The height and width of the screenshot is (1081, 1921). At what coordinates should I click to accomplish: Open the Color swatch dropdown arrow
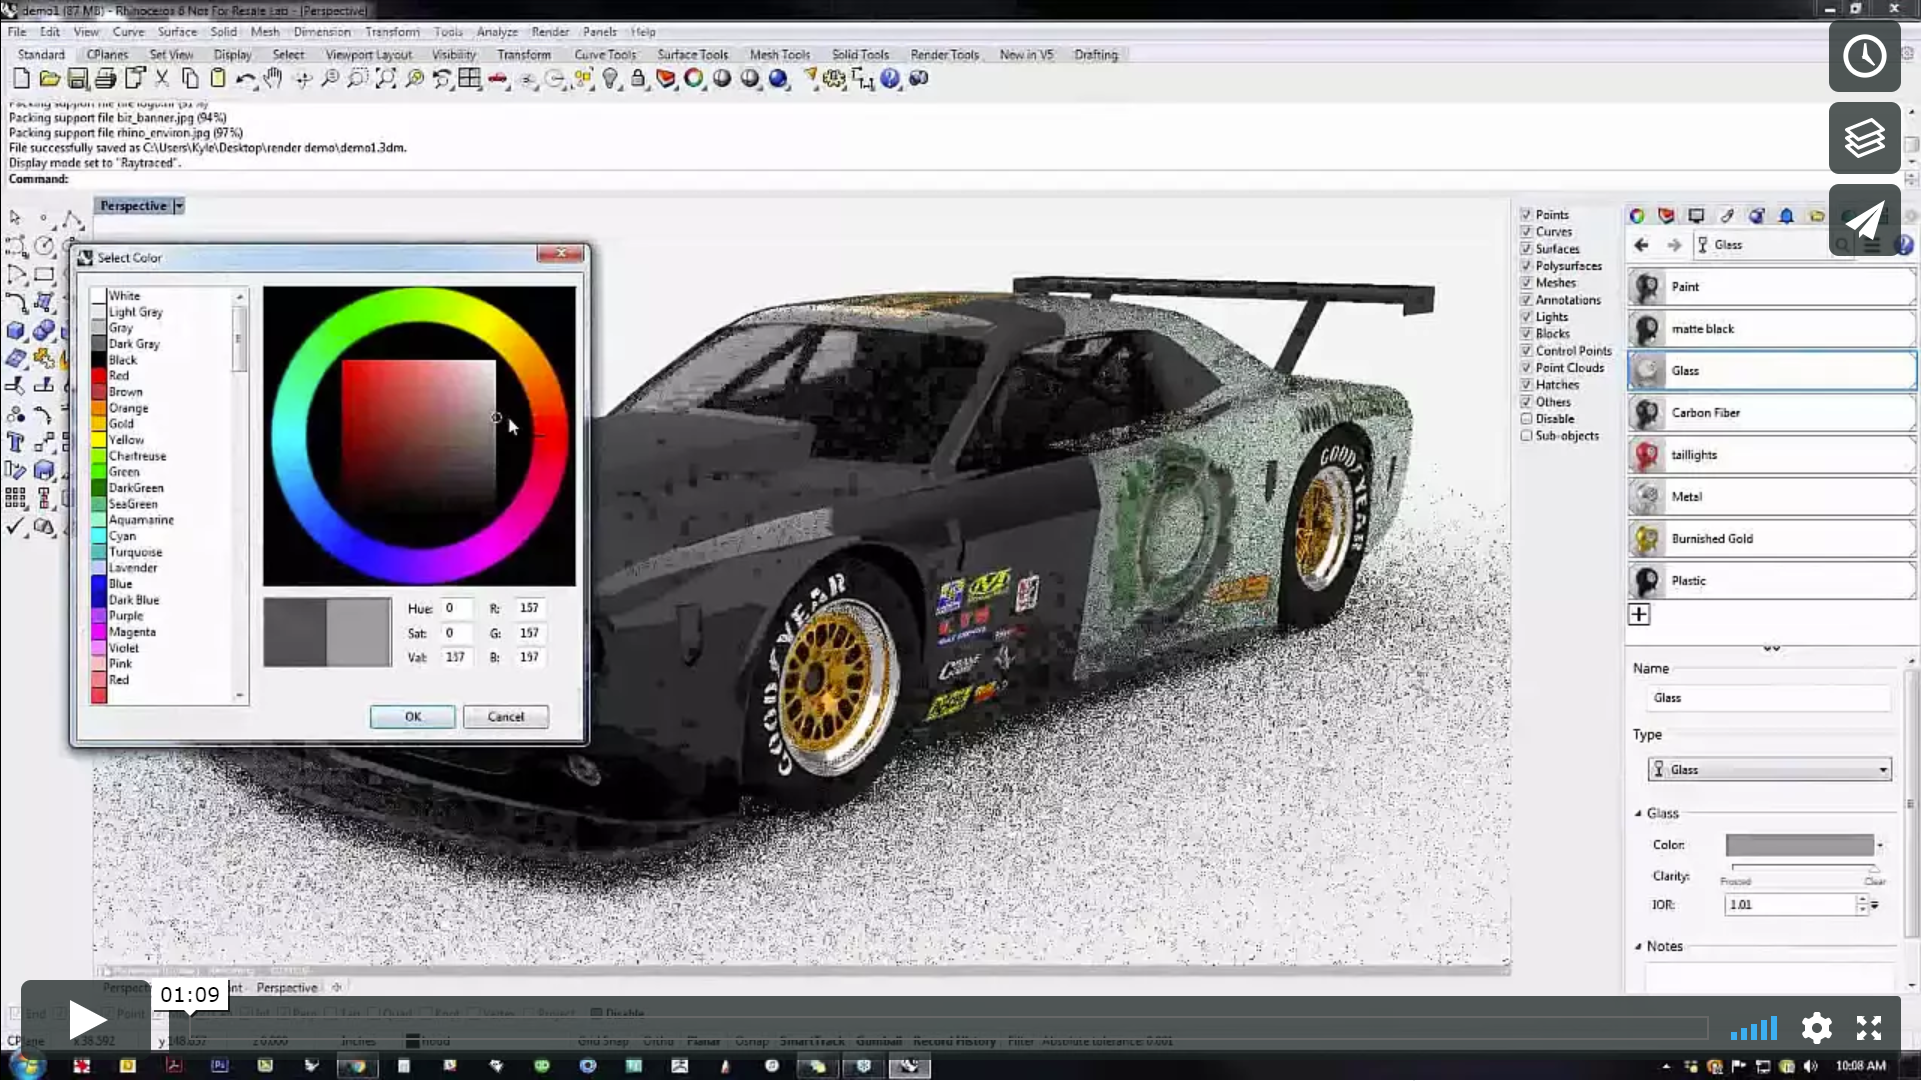[x=1880, y=846]
